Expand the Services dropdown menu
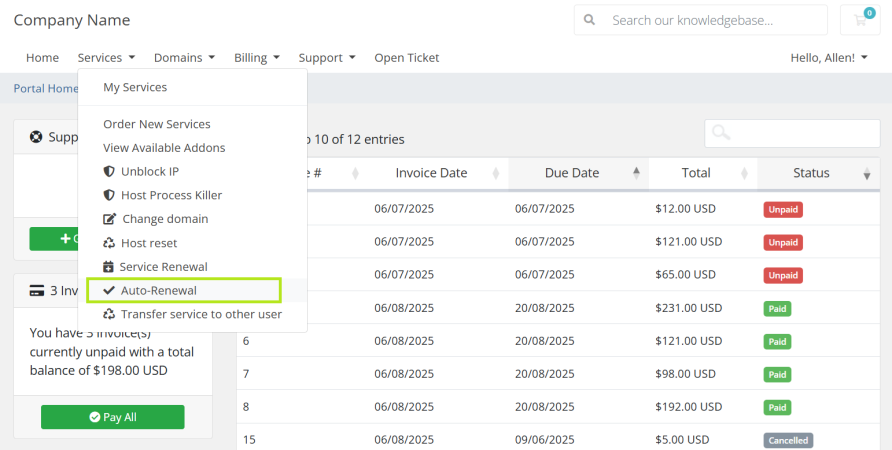 [106, 57]
